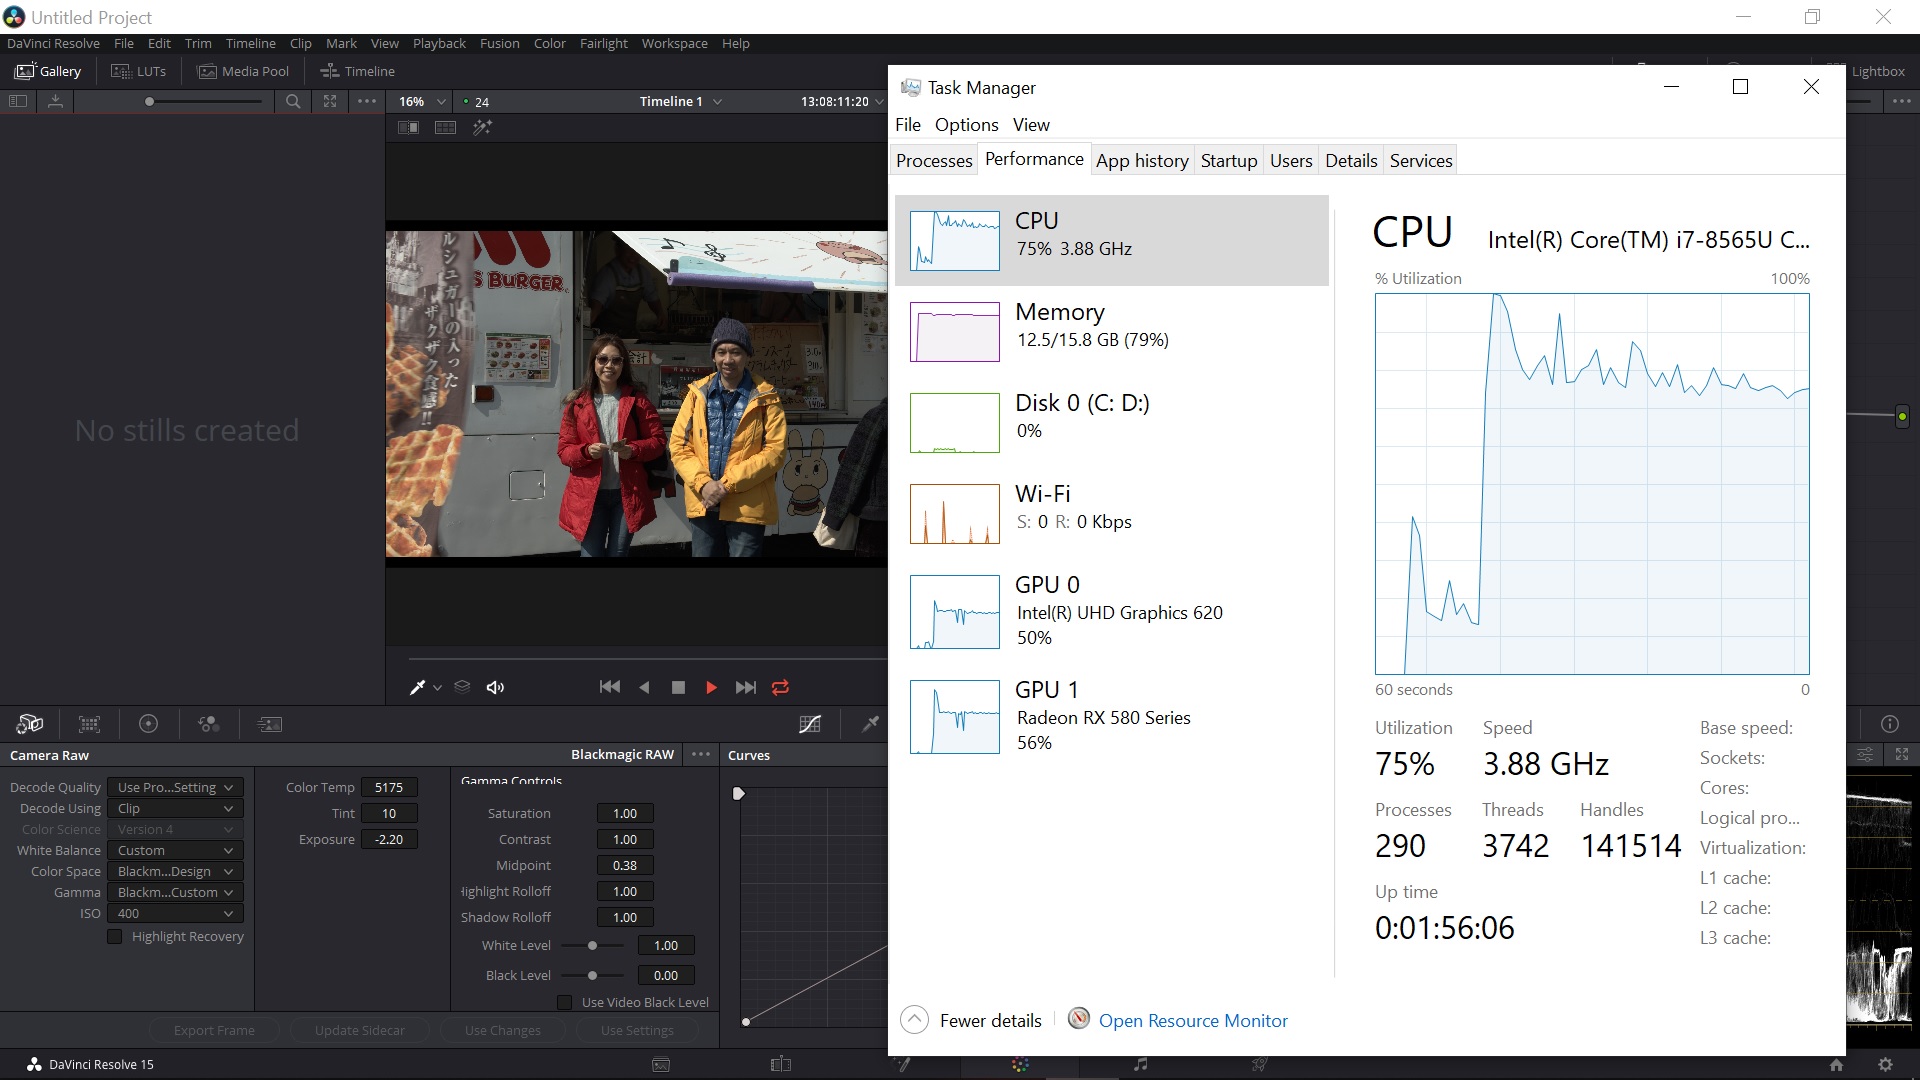Jump to the first frame
Viewport: 1920px width, 1080px height.
[609, 687]
